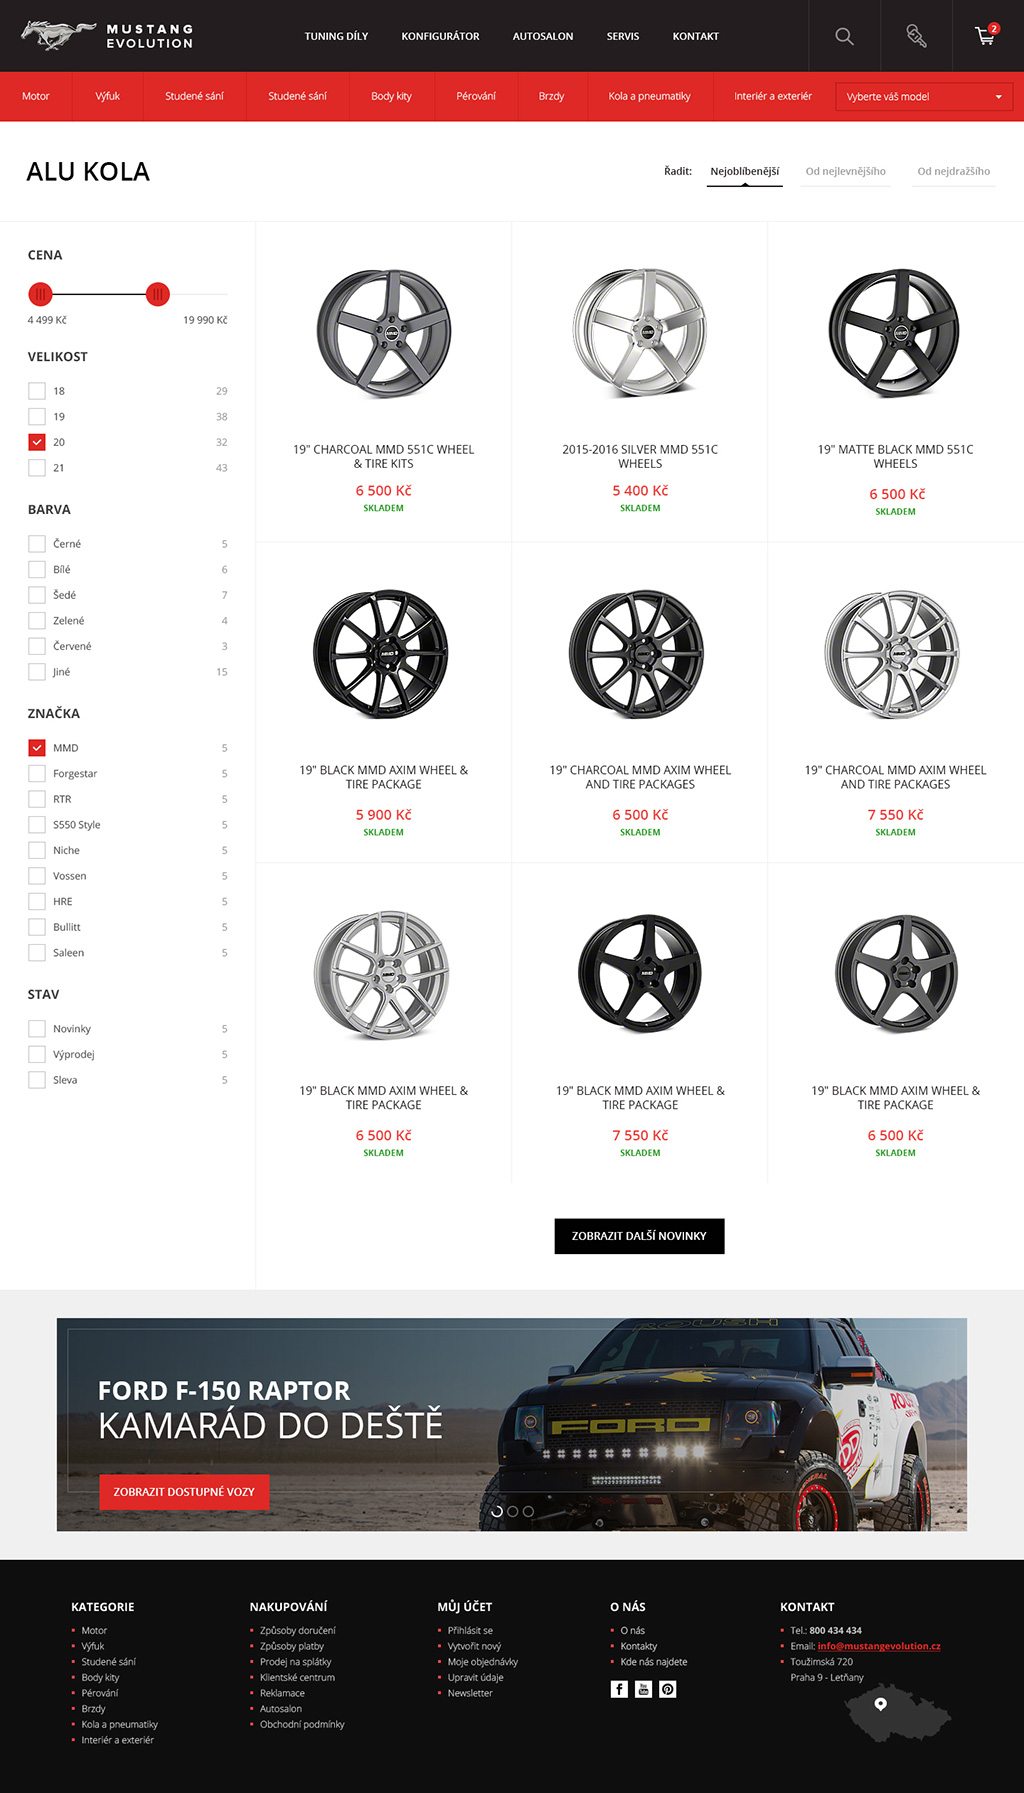Open Newsletter footer link

(x=470, y=1693)
